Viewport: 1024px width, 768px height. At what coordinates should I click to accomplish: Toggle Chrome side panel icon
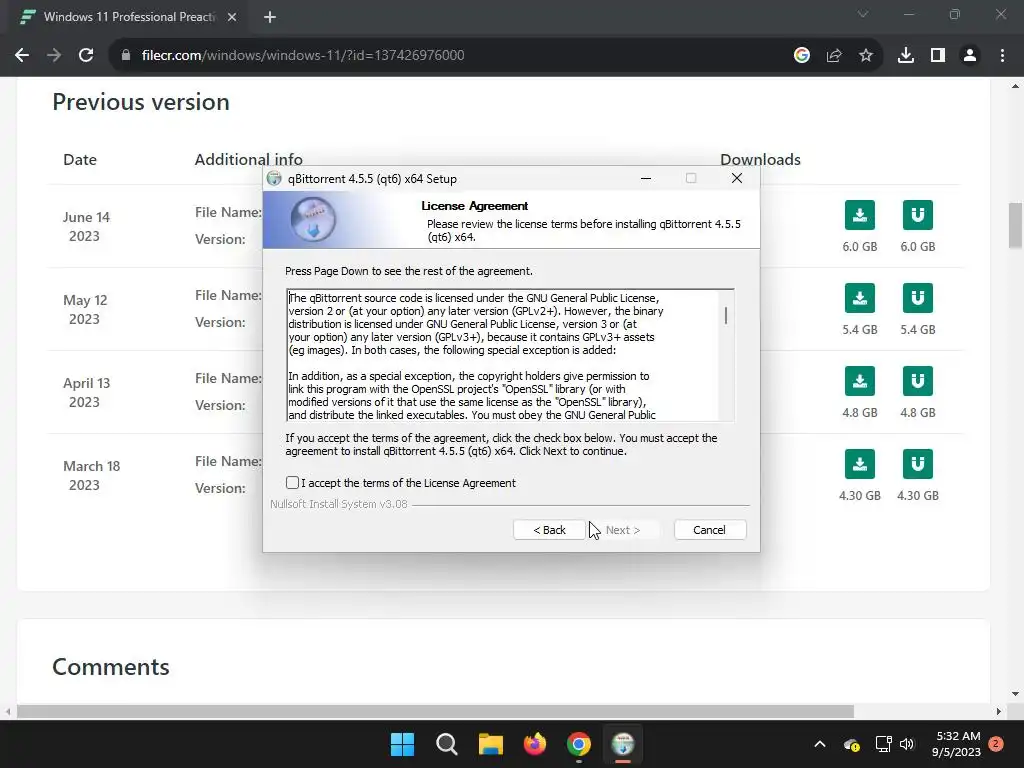(938, 55)
